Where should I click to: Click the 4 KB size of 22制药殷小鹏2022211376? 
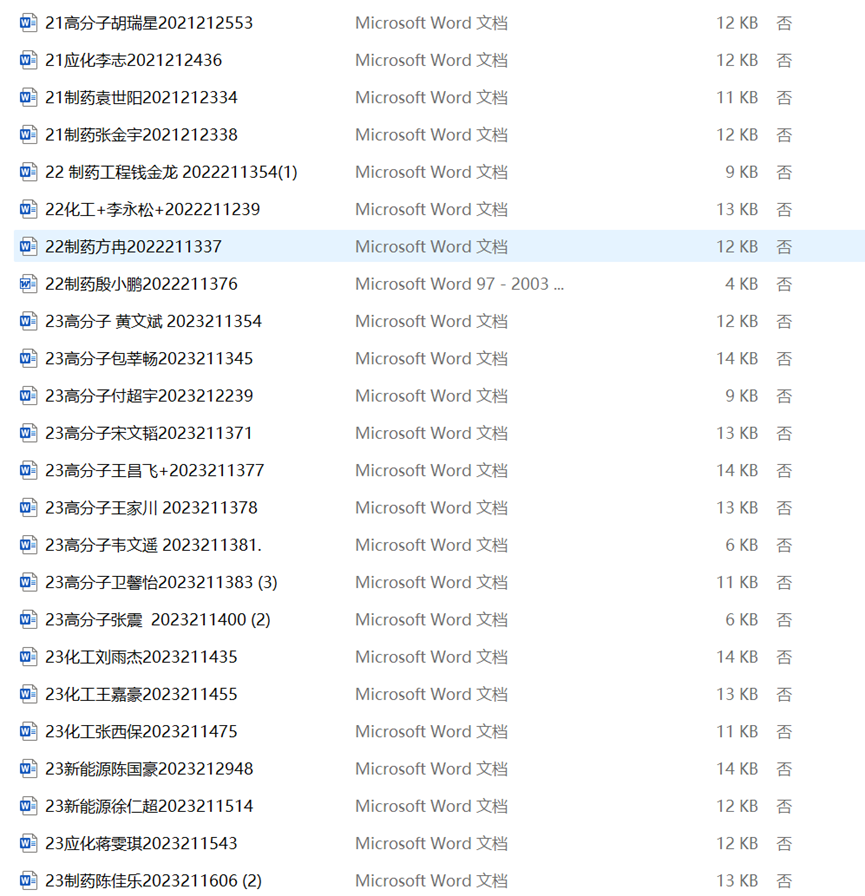[741, 284]
